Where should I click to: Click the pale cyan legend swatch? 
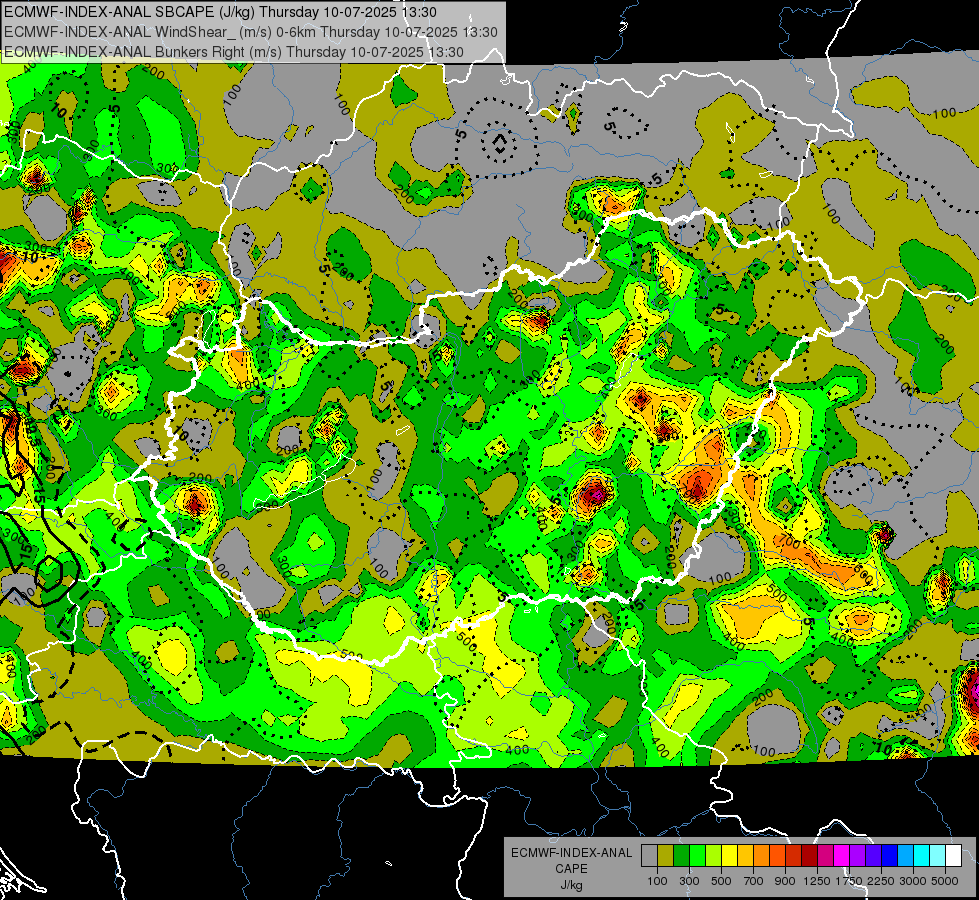tap(937, 855)
